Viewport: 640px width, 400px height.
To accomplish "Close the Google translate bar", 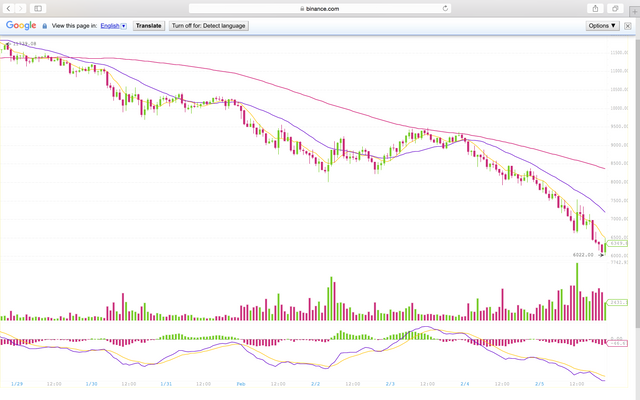I will [x=628, y=26].
